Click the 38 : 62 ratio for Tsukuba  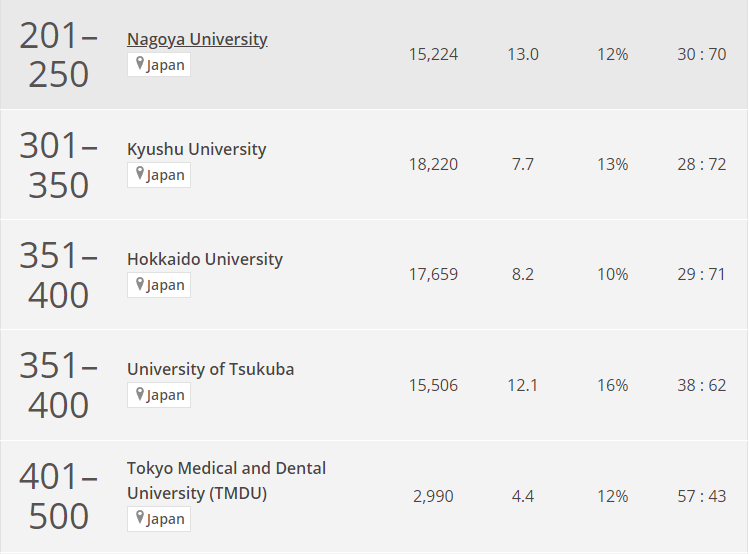(x=701, y=385)
